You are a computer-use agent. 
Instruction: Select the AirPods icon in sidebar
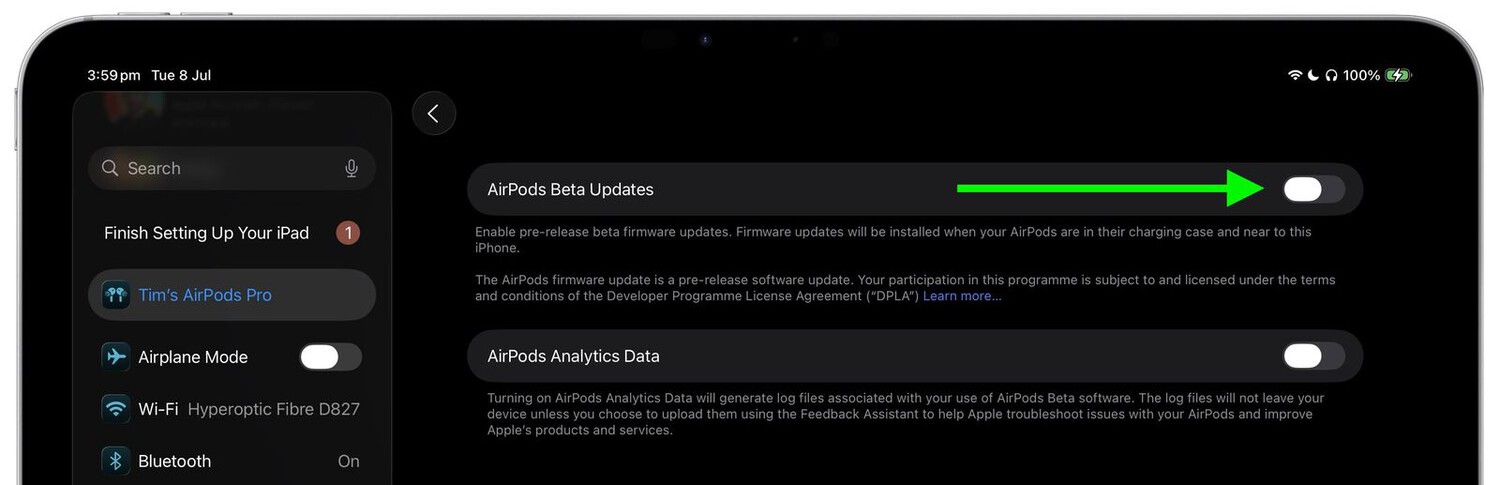(x=116, y=295)
